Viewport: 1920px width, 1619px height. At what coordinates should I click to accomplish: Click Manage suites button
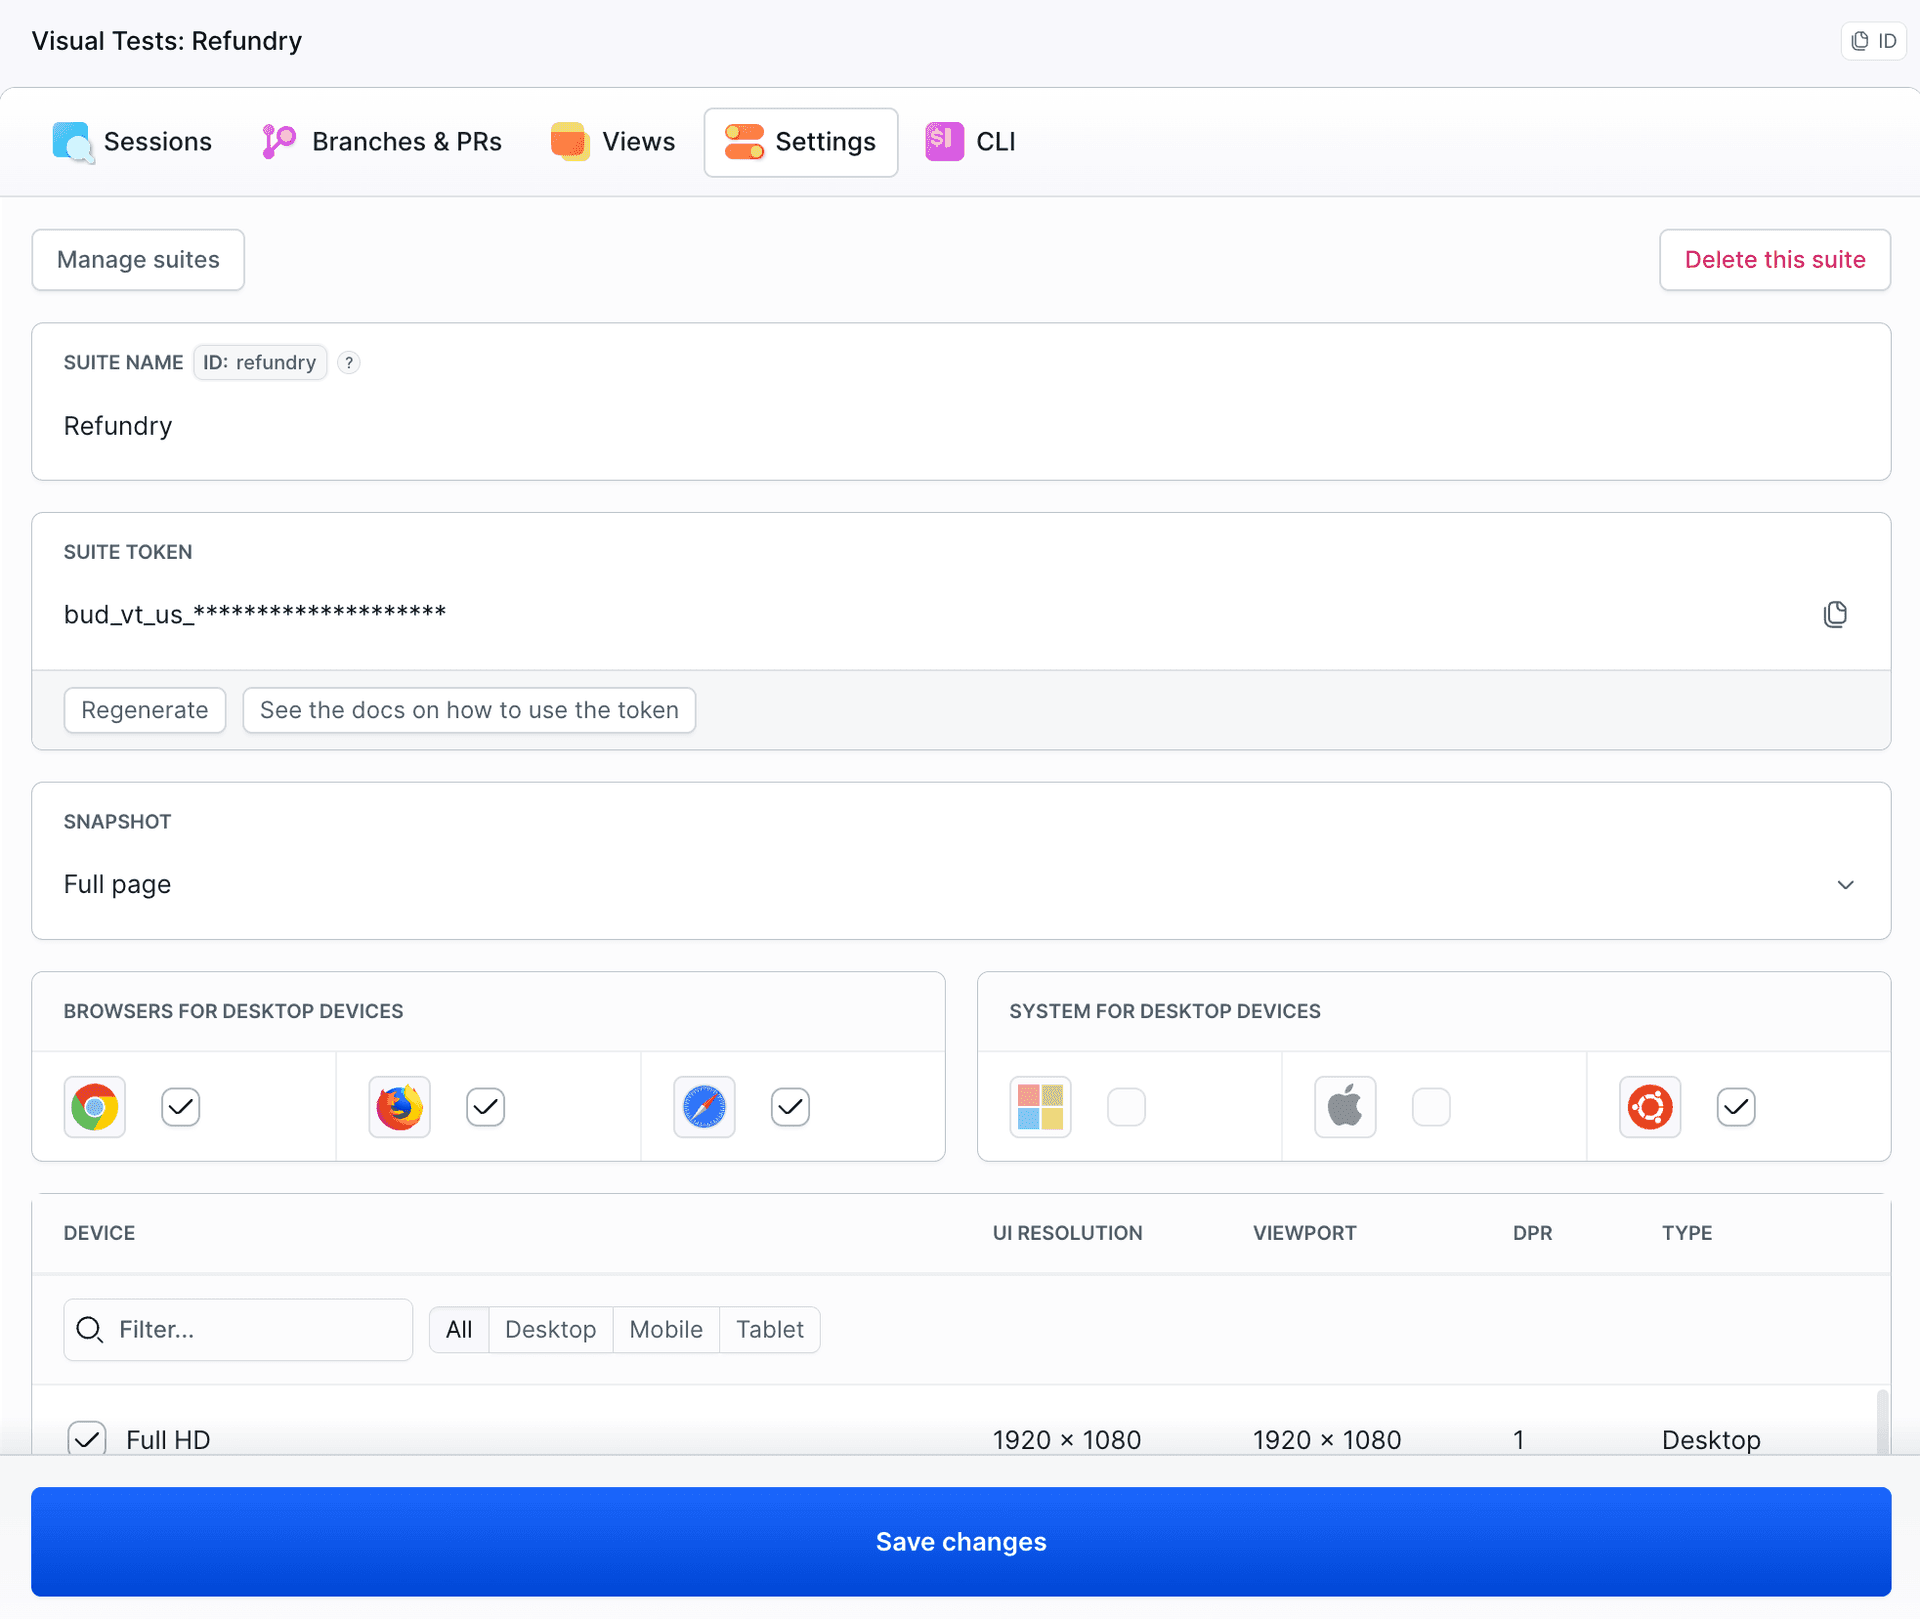(138, 260)
